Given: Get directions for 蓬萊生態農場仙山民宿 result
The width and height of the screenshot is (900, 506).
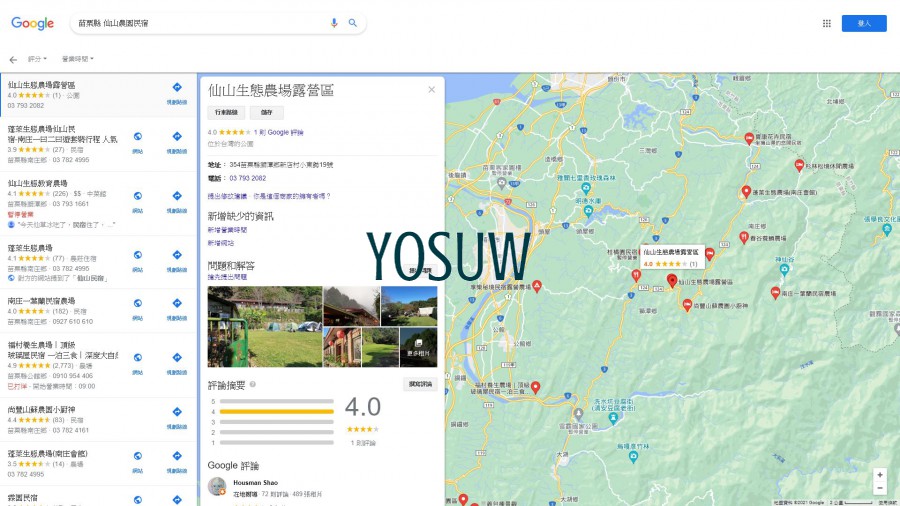Looking at the screenshot, I should pyautogui.click(x=177, y=141).
